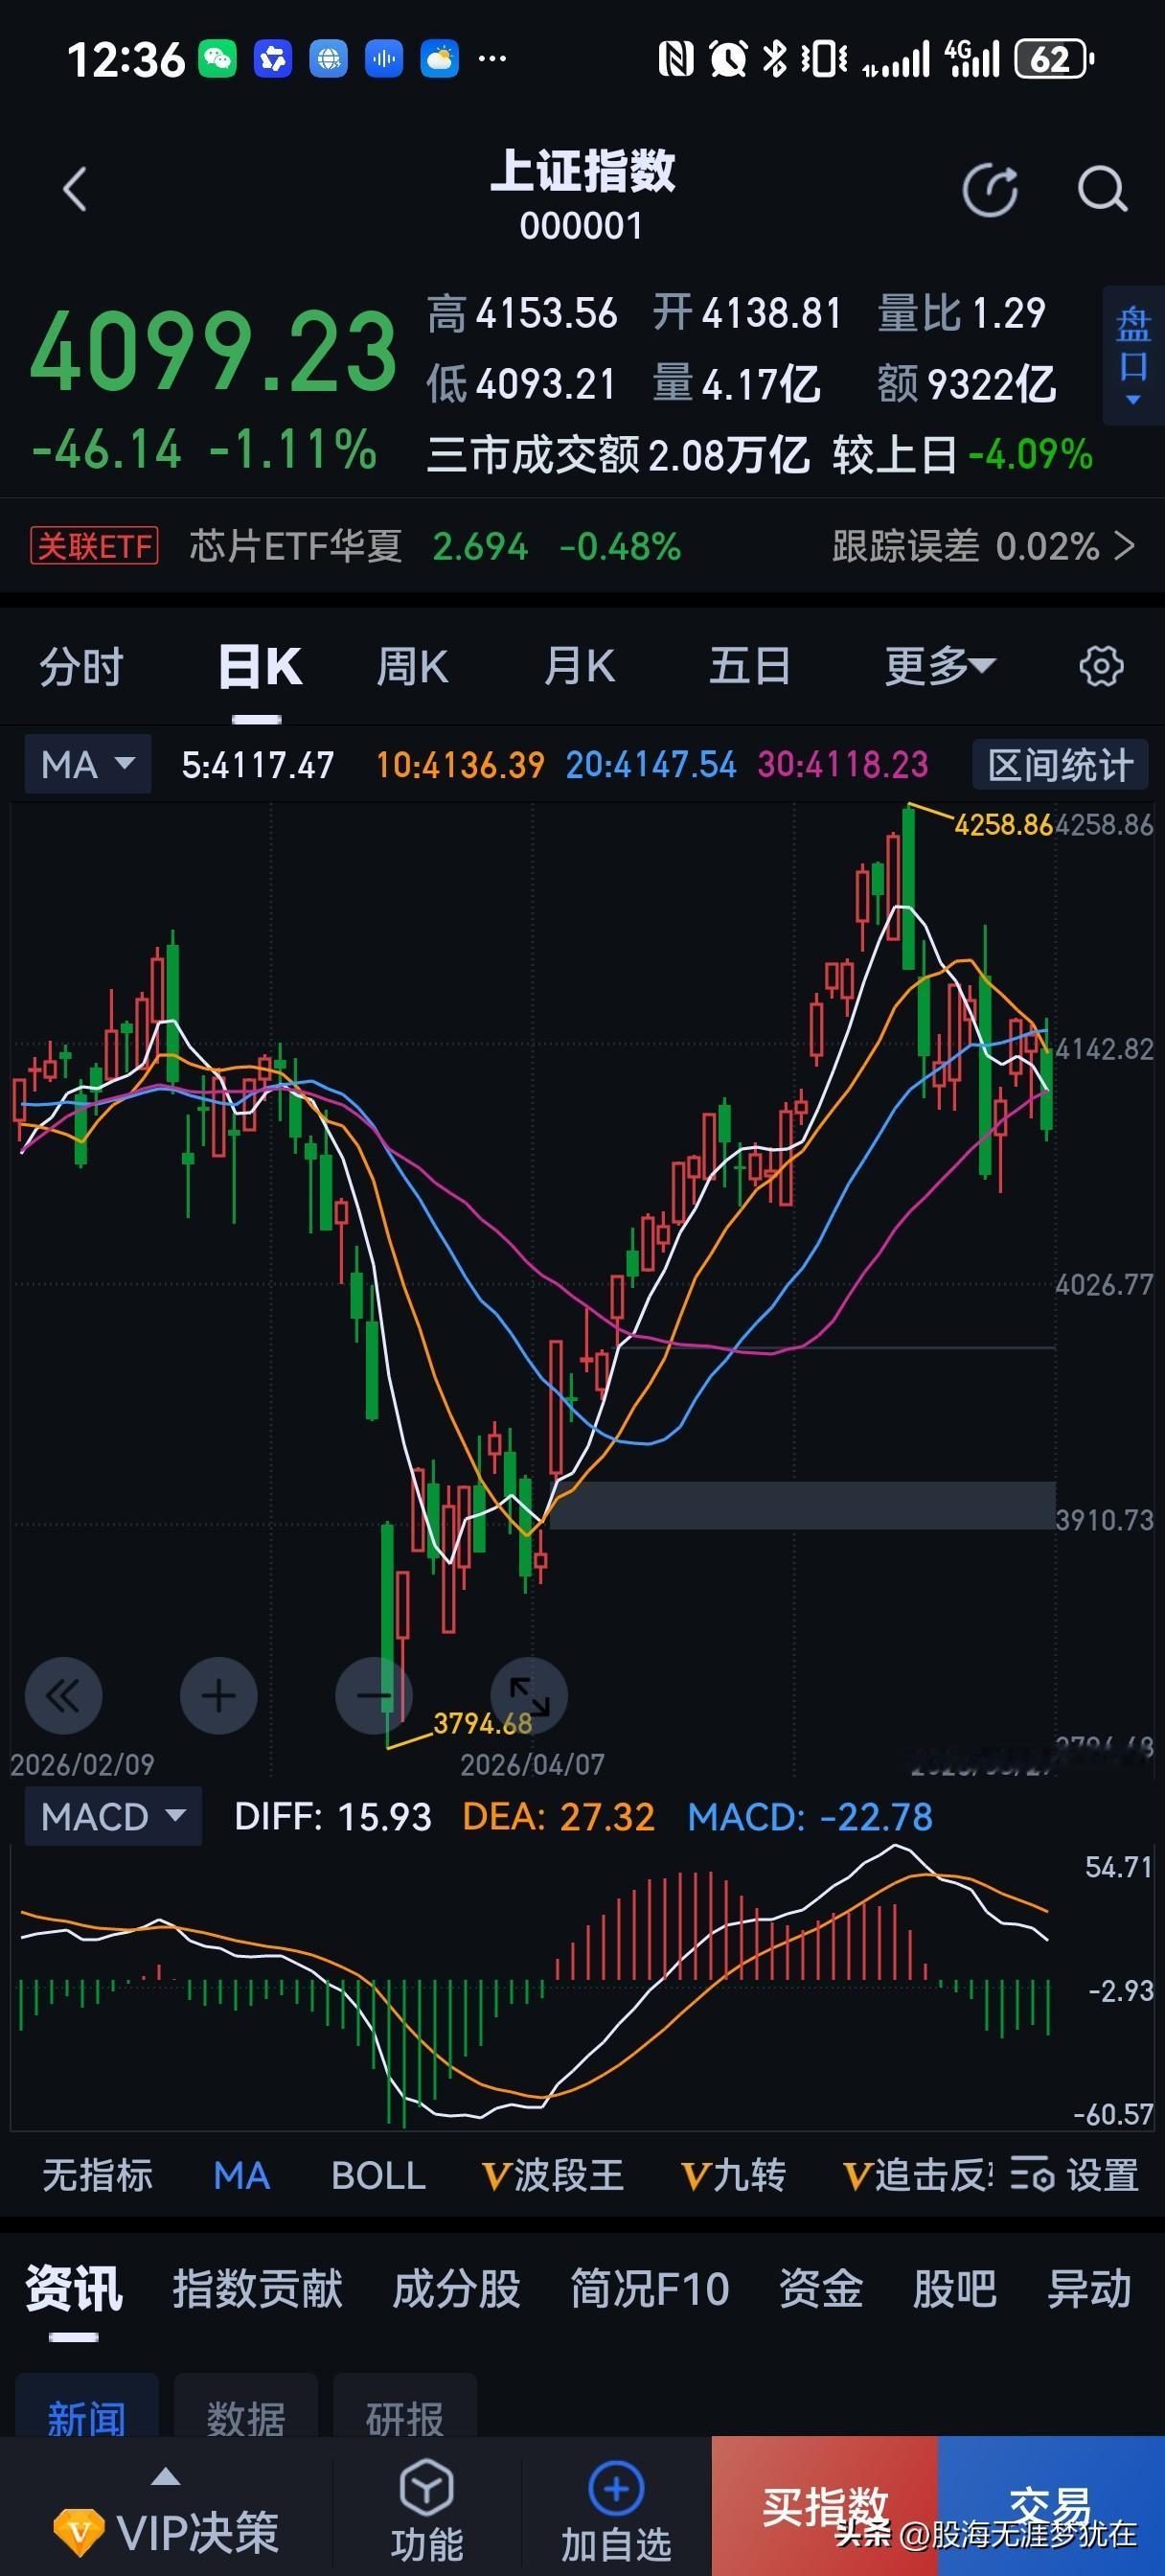Tap battery indicator in status bar

tap(1055, 59)
